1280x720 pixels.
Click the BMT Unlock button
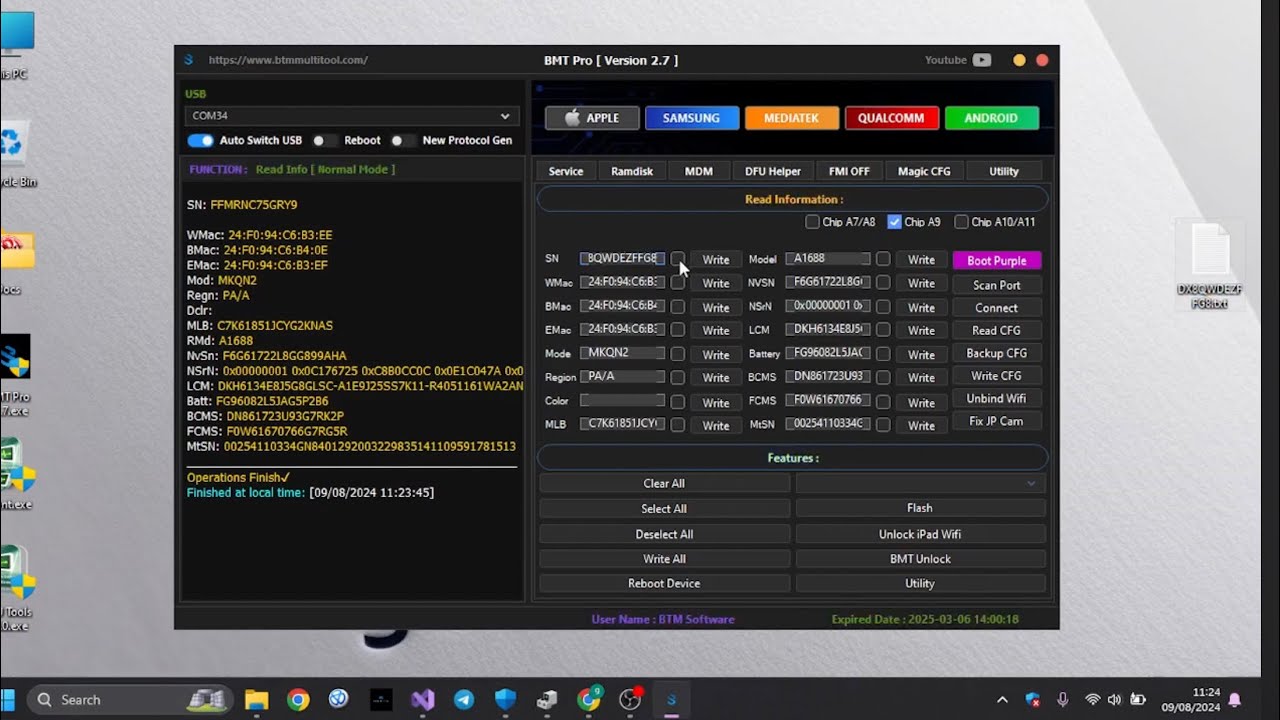pyautogui.click(x=920, y=559)
